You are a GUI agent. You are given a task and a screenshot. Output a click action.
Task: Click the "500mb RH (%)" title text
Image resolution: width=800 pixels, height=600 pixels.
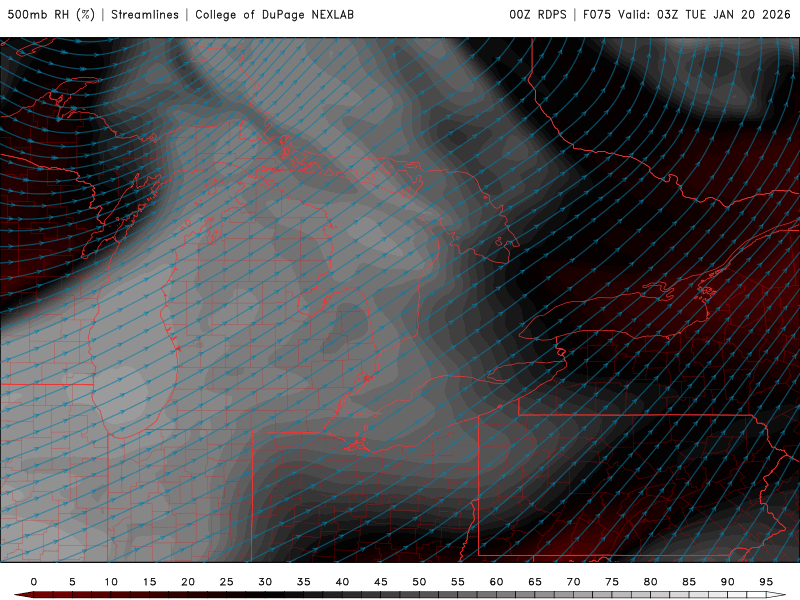click(51, 14)
